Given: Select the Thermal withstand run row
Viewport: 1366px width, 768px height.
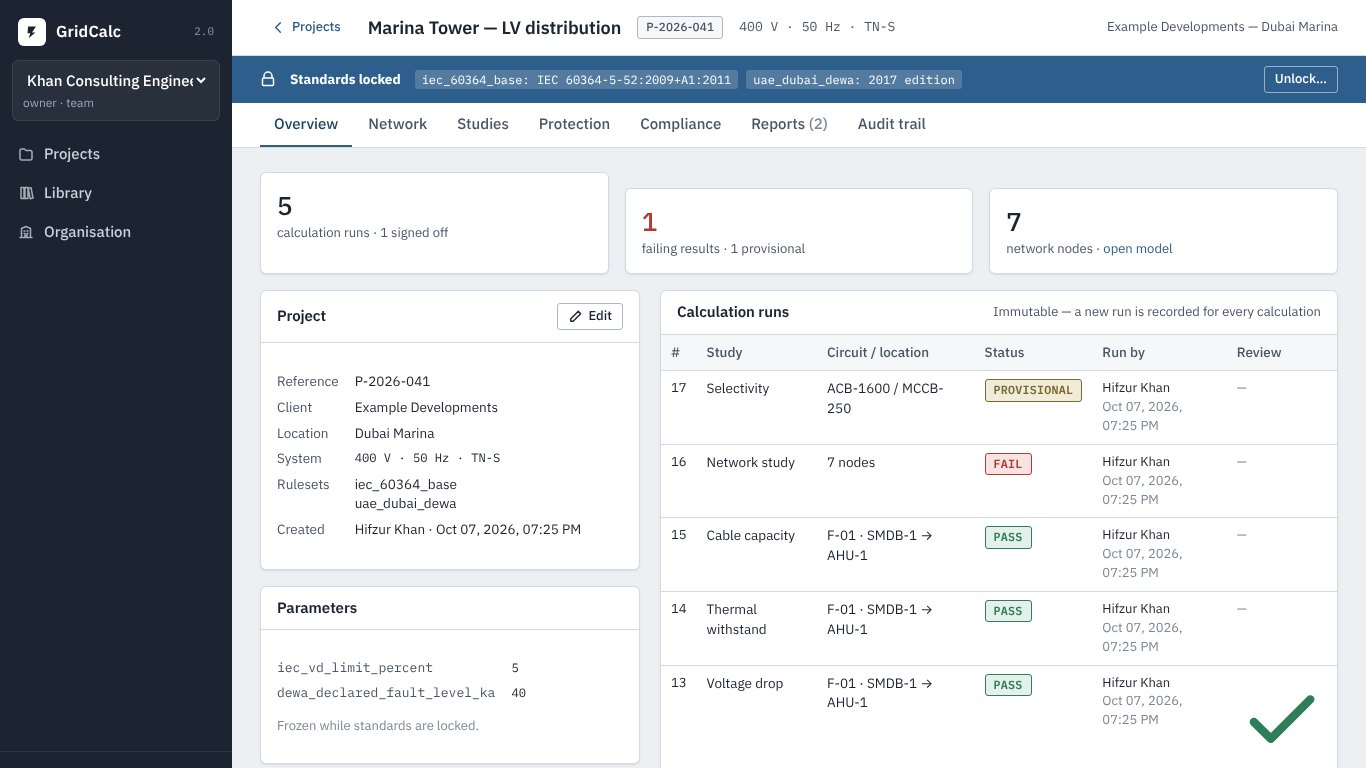Looking at the screenshot, I should pyautogui.click(x=999, y=628).
